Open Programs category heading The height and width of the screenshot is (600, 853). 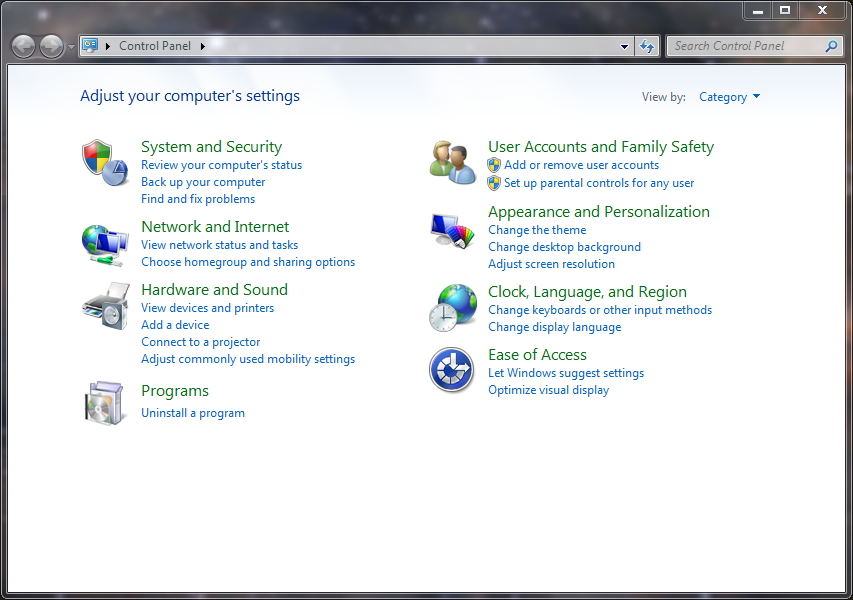click(175, 391)
